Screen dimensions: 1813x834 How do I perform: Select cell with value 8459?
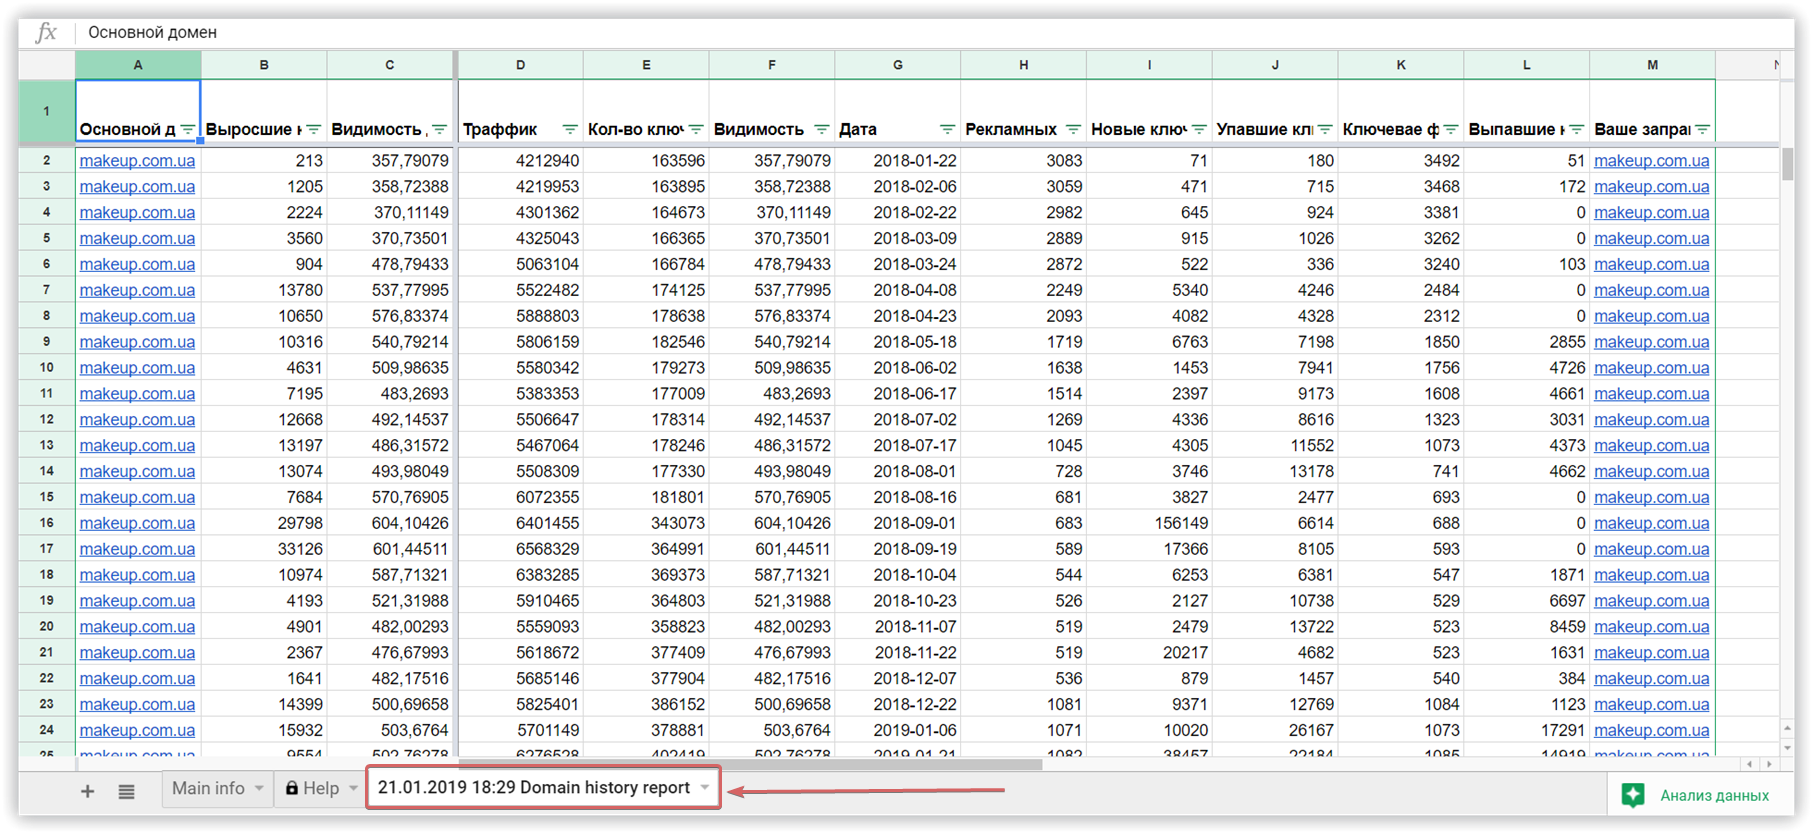(x=1526, y=626)
